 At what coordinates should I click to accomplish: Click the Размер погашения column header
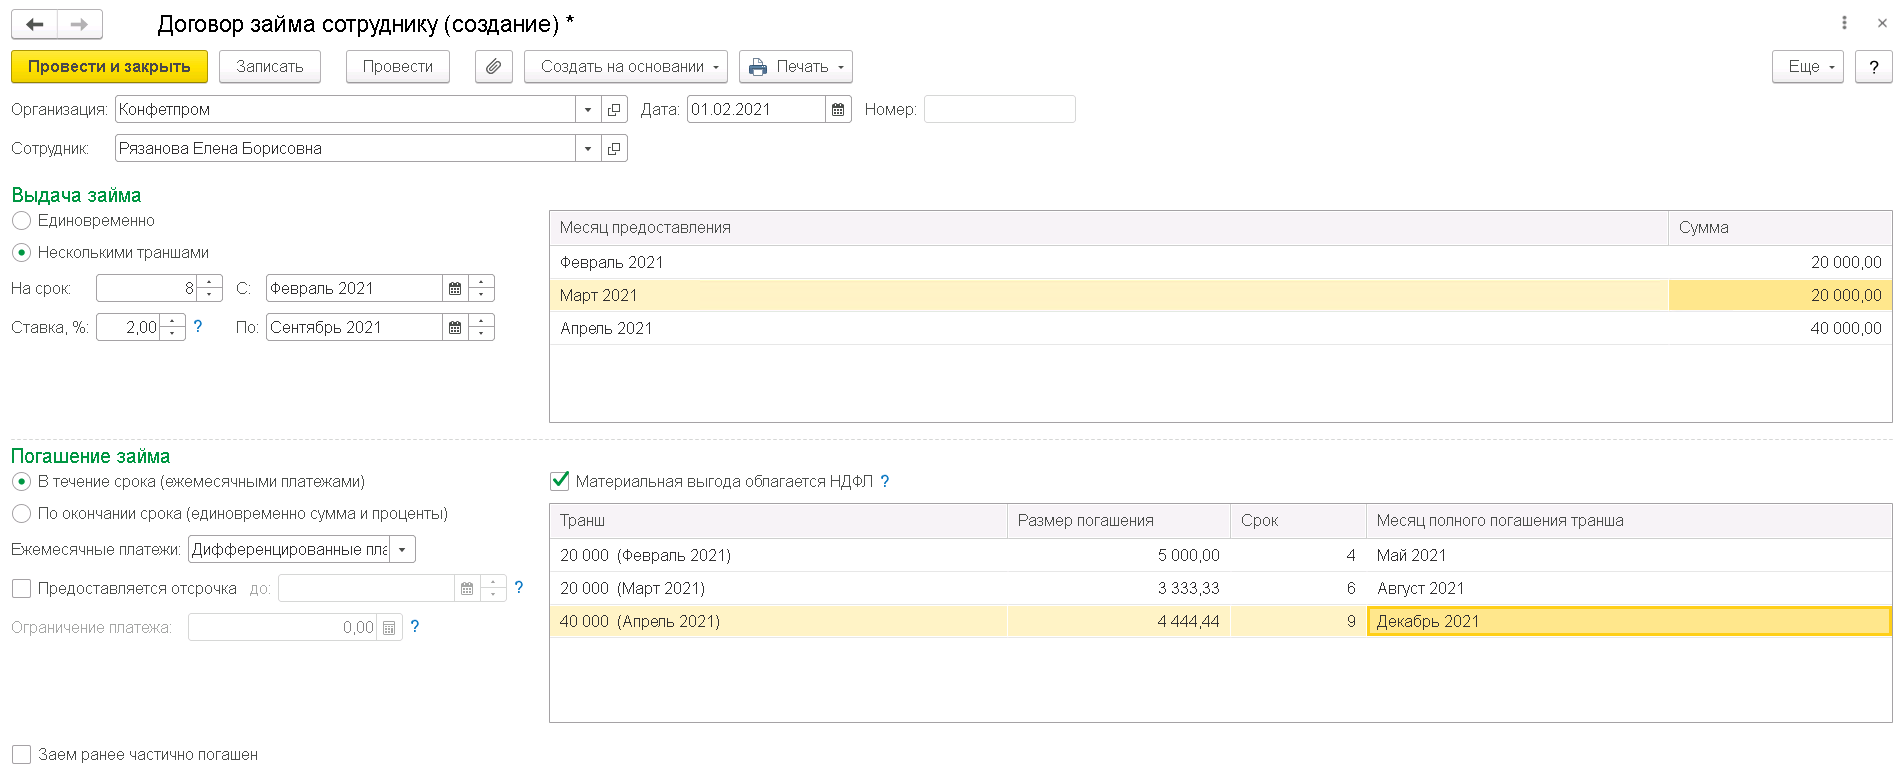click(1119, 521)
